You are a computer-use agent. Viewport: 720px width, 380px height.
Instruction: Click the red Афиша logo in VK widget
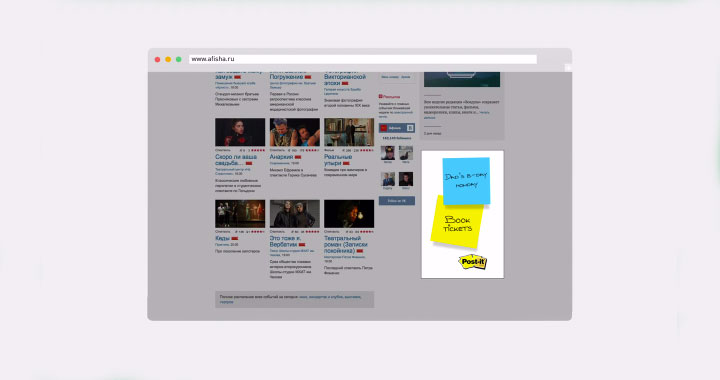(384, 128)
